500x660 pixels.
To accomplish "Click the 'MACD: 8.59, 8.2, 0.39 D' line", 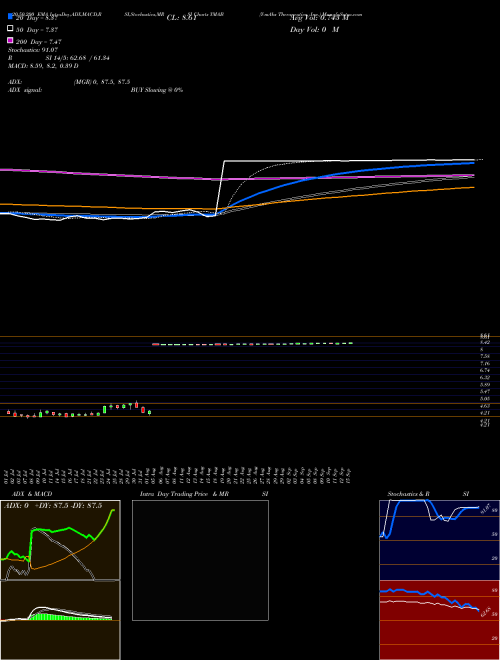I will tap(43, 66).
